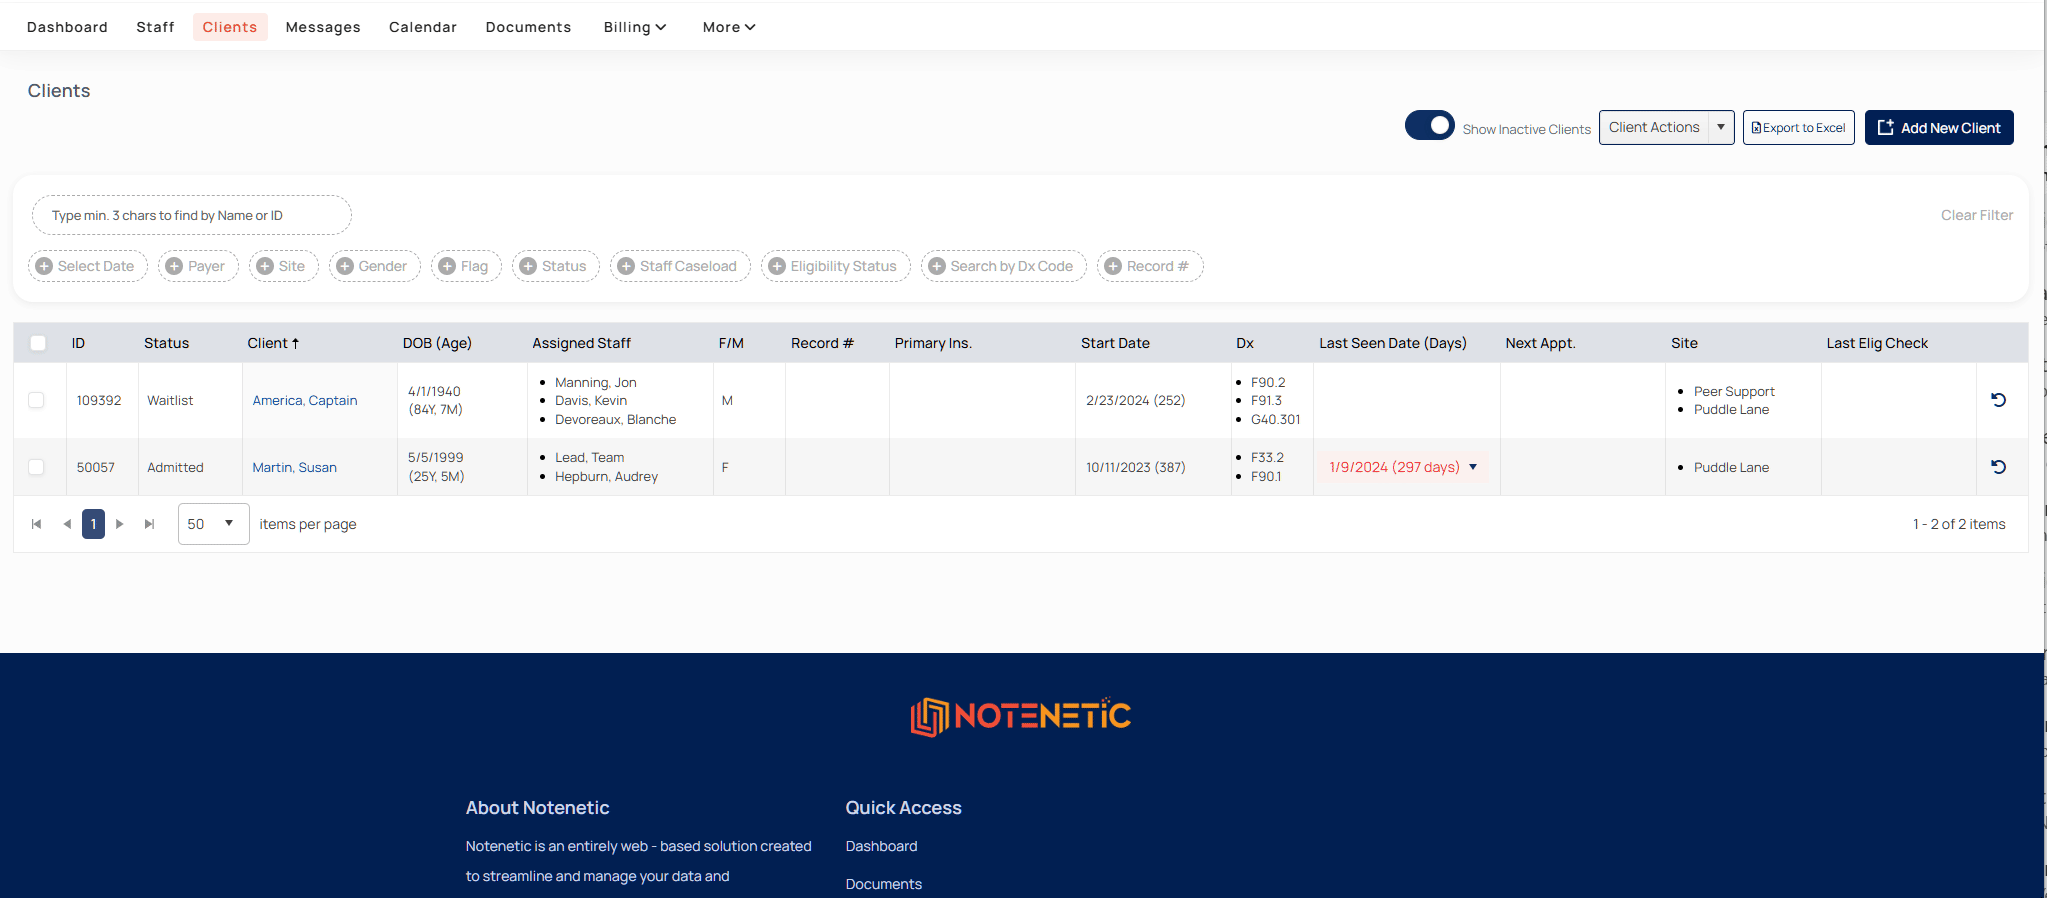Viewport: 2047px width, 898px height.
Task: Add the Search by Dx Code filter
Action: (1004, 266)
